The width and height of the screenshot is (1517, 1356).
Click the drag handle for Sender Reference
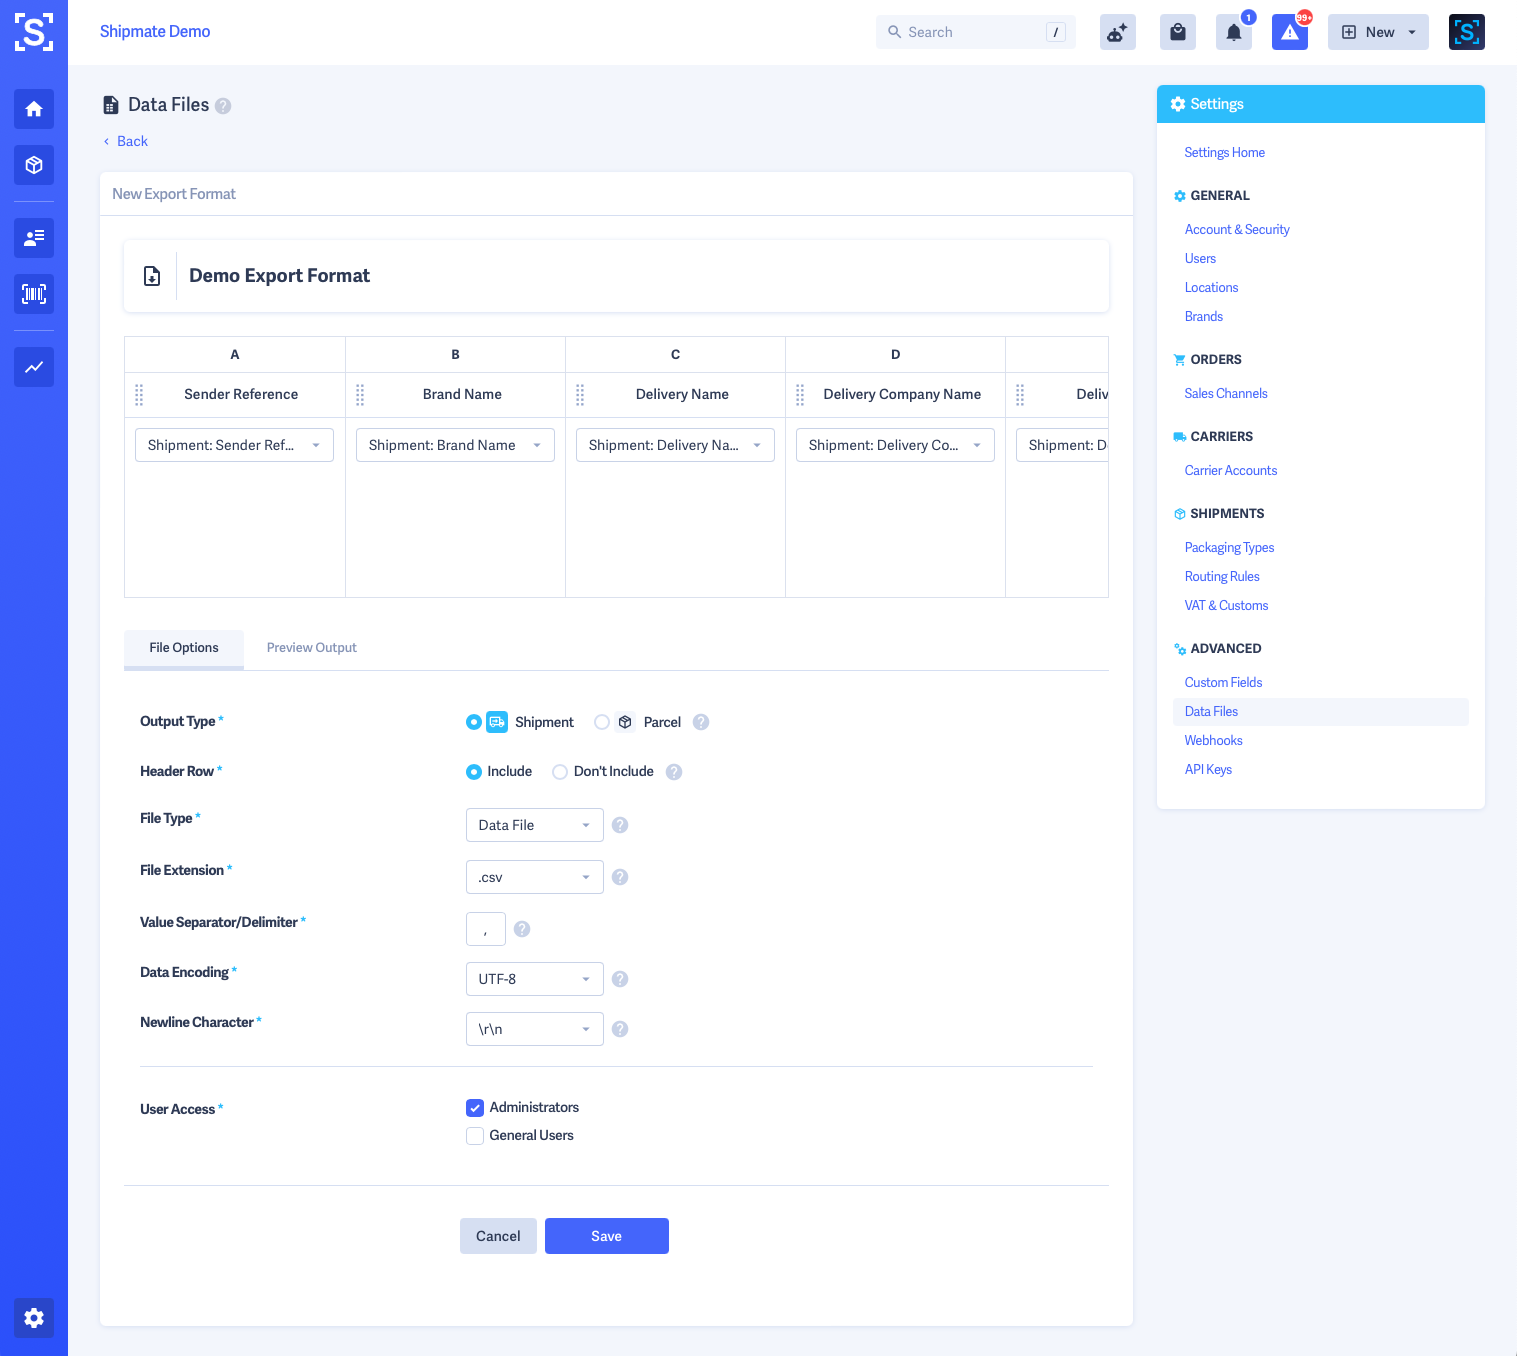coord(139,395)
